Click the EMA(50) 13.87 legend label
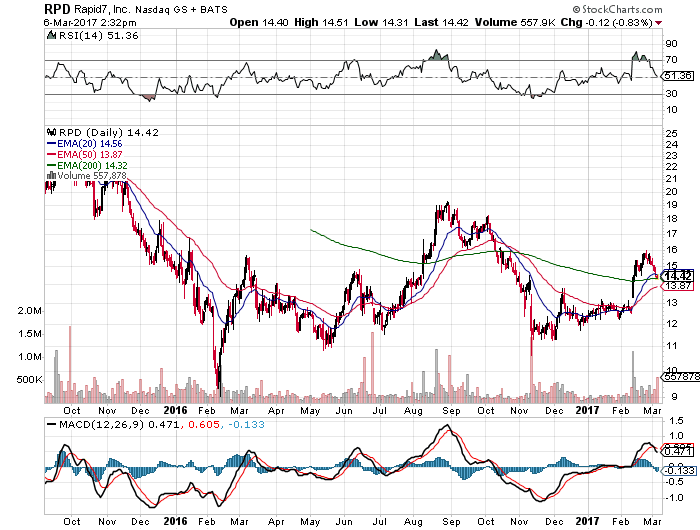The image size is (700, 530). click(x=89, y=154)
